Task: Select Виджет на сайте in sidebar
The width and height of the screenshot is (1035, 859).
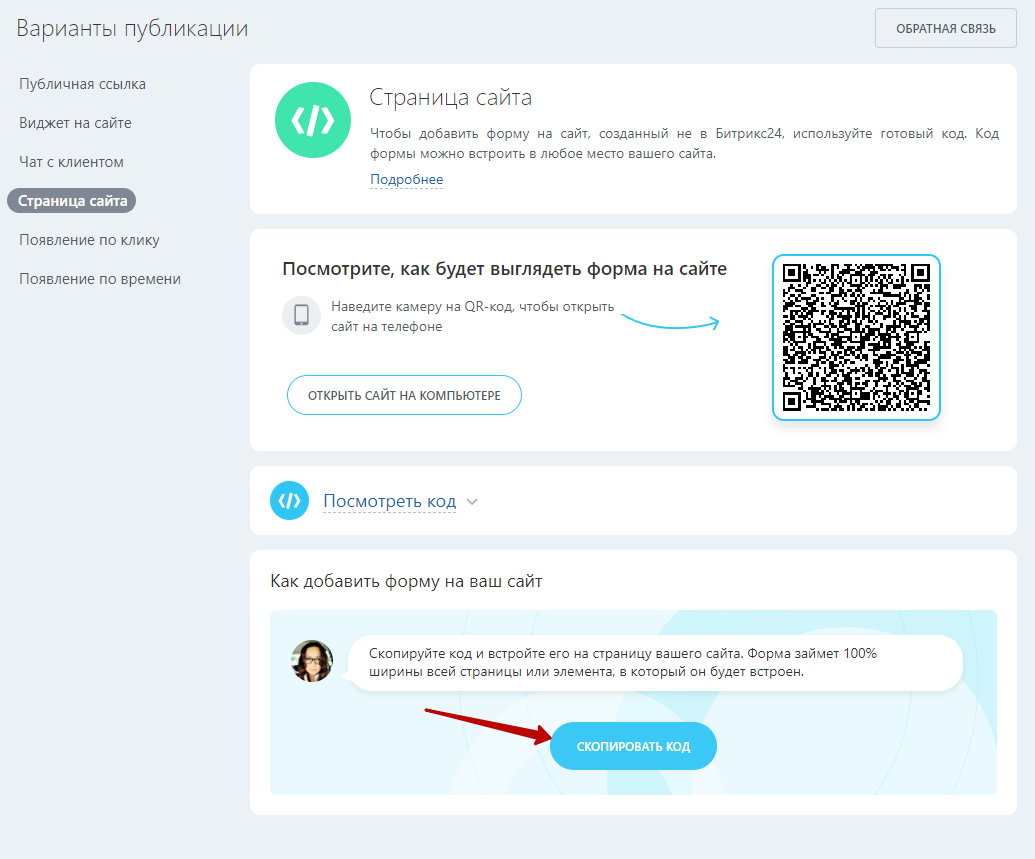Action: click(75, 123)
